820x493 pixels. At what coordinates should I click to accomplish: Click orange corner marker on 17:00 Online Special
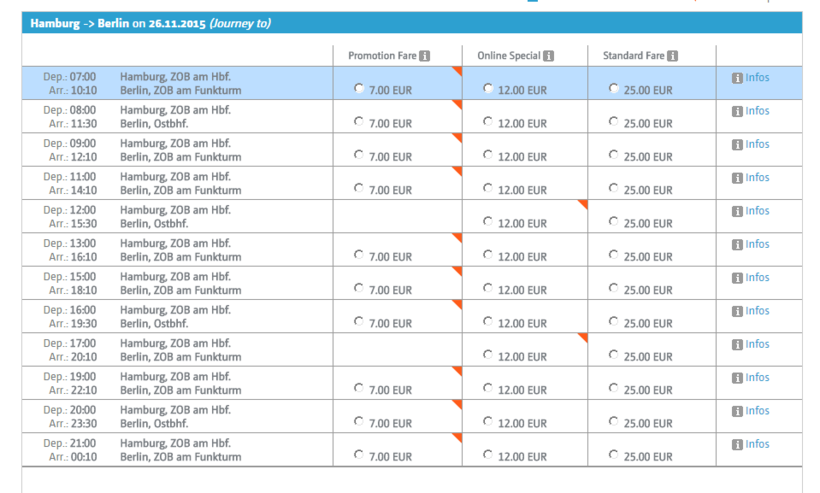582,339
